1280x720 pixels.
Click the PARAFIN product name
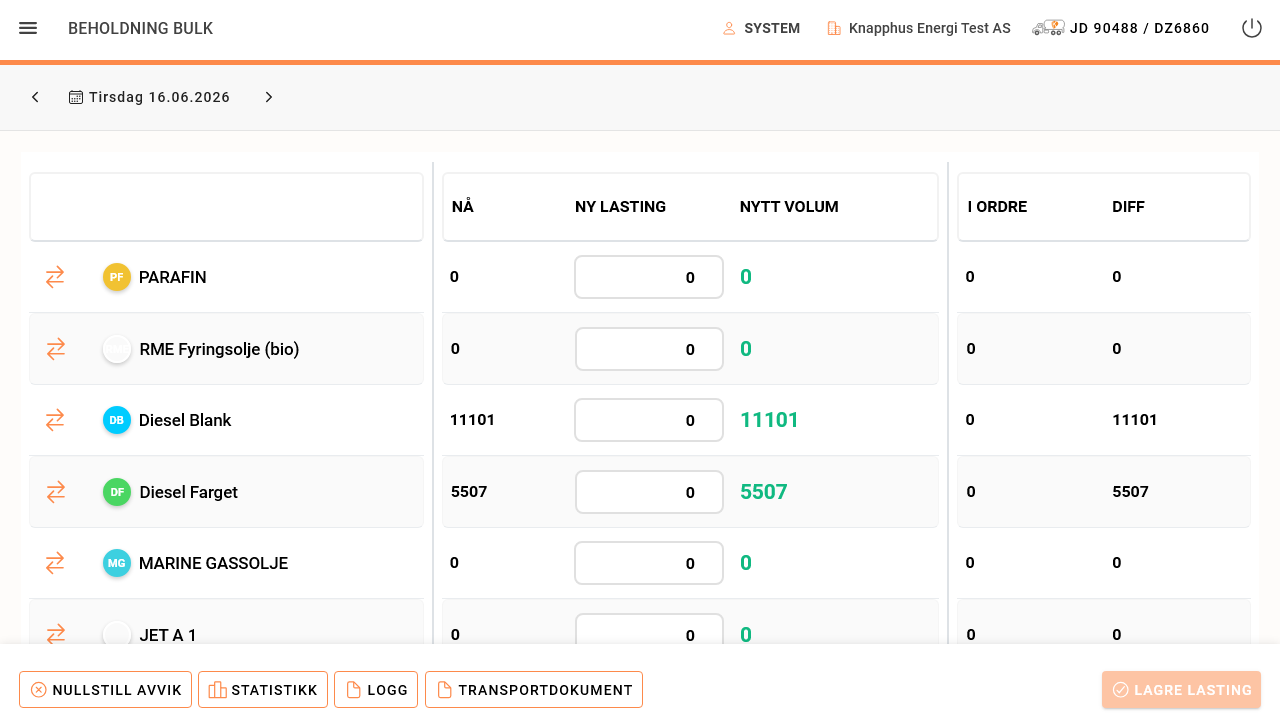pyautogui.click(x=173, y=277)
